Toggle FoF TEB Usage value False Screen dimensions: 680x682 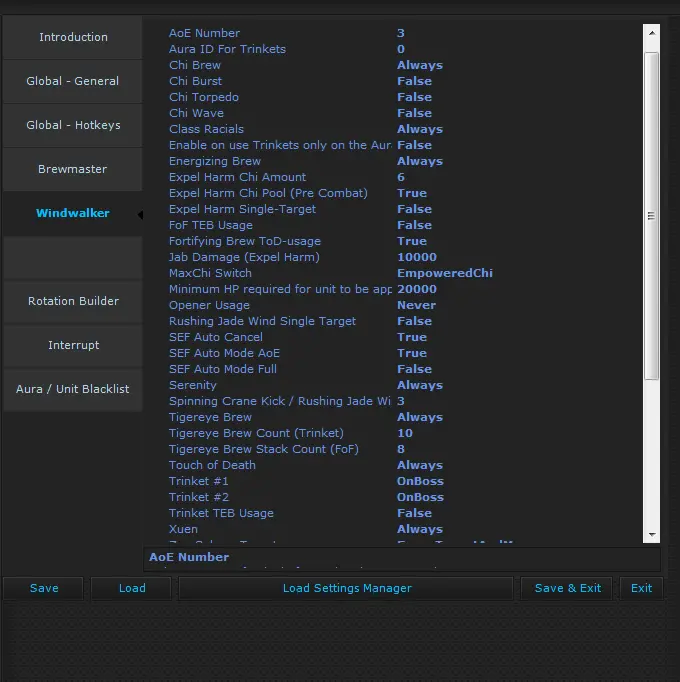point(414,225)
